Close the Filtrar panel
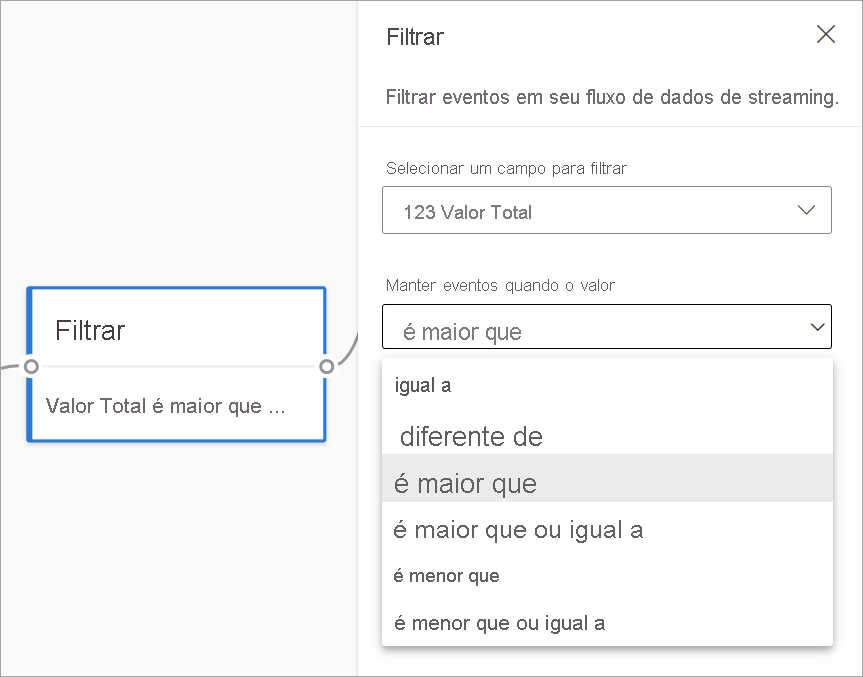The image size is (863, 677). tap(825, 34)
